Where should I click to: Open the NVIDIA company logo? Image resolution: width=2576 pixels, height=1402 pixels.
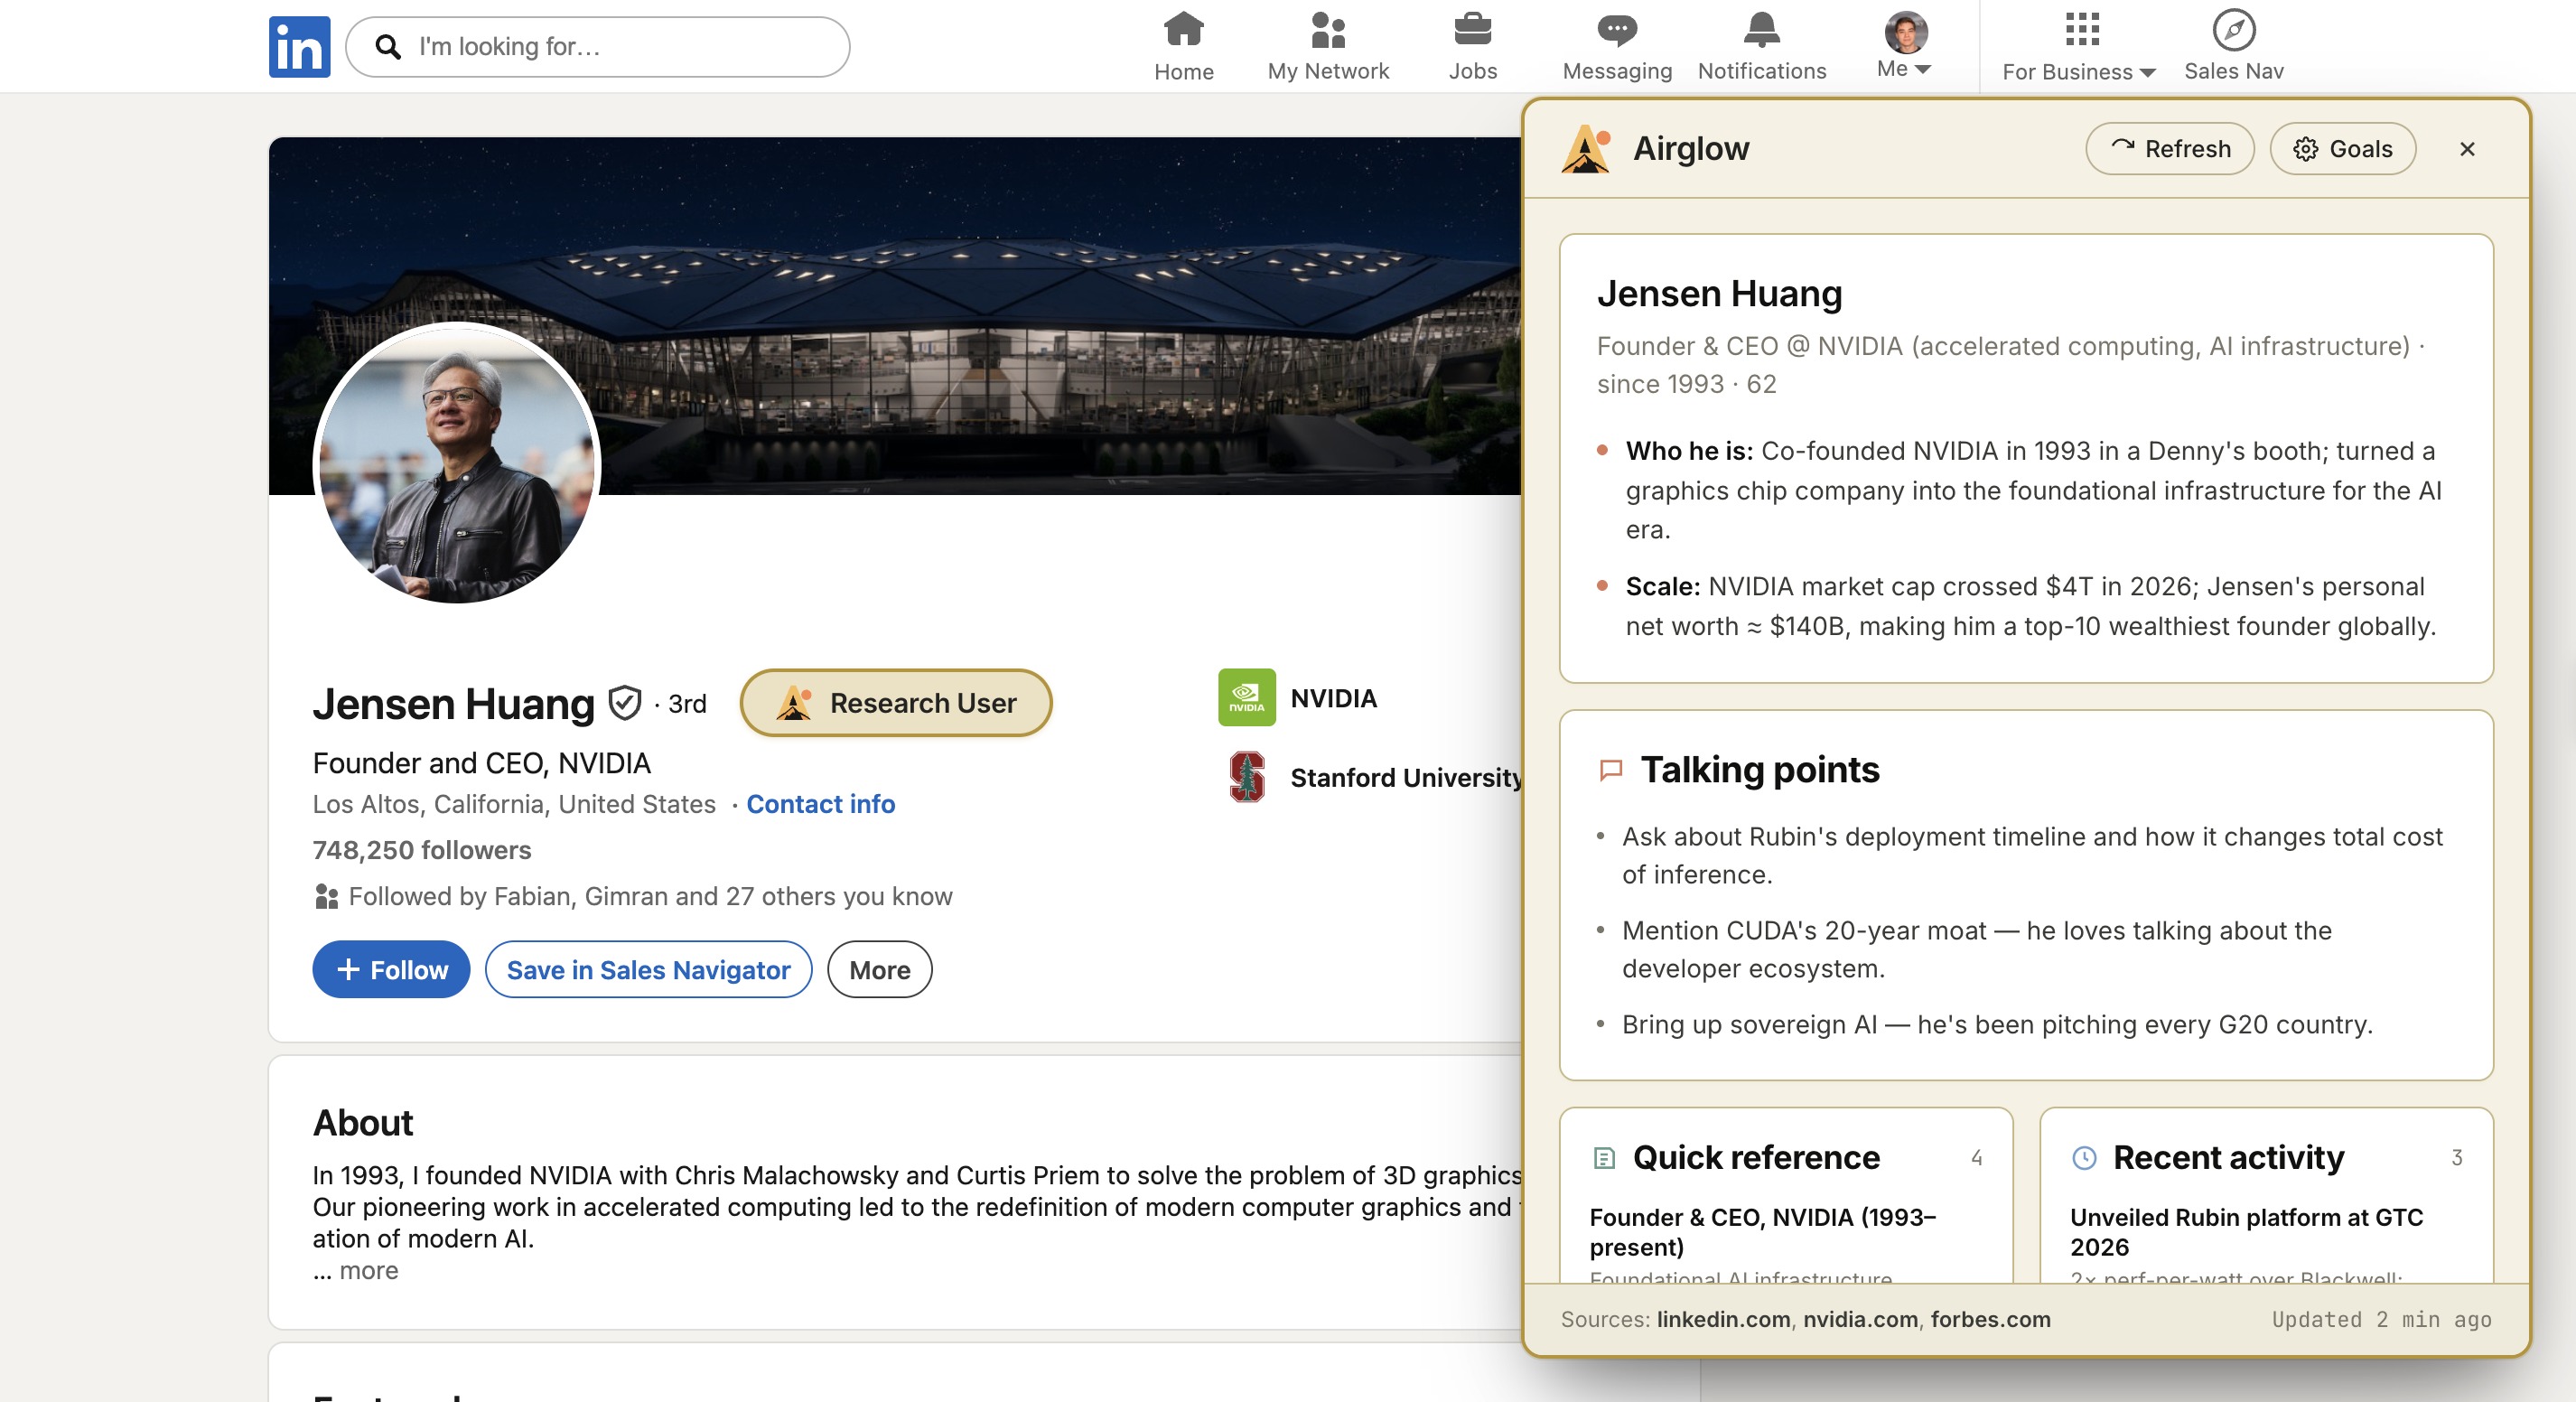click(1246, 697)
